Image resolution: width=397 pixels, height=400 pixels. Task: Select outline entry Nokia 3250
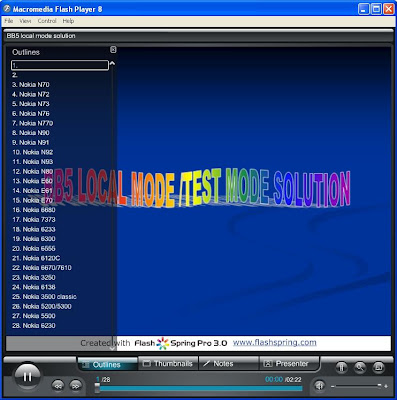(x=34, y=277)
